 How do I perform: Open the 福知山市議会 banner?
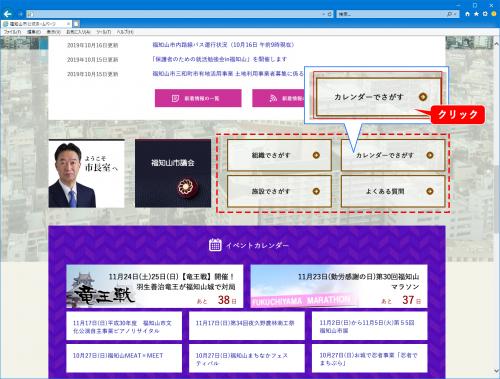click(x=173, y=173)
